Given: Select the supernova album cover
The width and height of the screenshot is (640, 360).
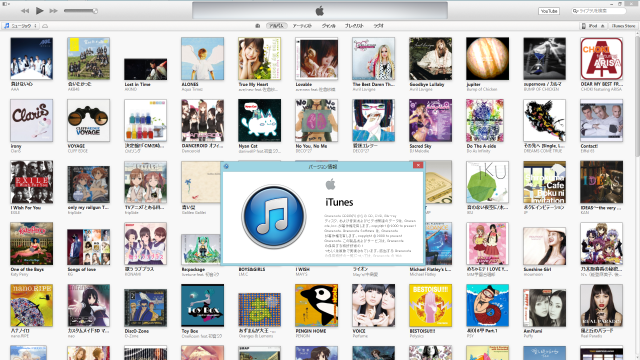Looking at the screenshot, I should pos(544,58).
